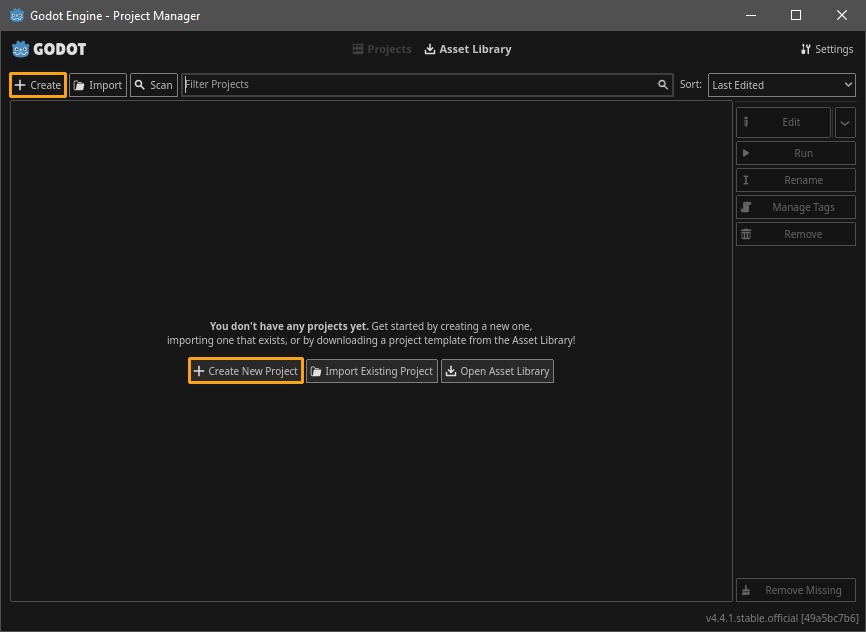Switch to the Asset Library tab
The width and height of the screenshot is (866, 632).
[468, 49]
